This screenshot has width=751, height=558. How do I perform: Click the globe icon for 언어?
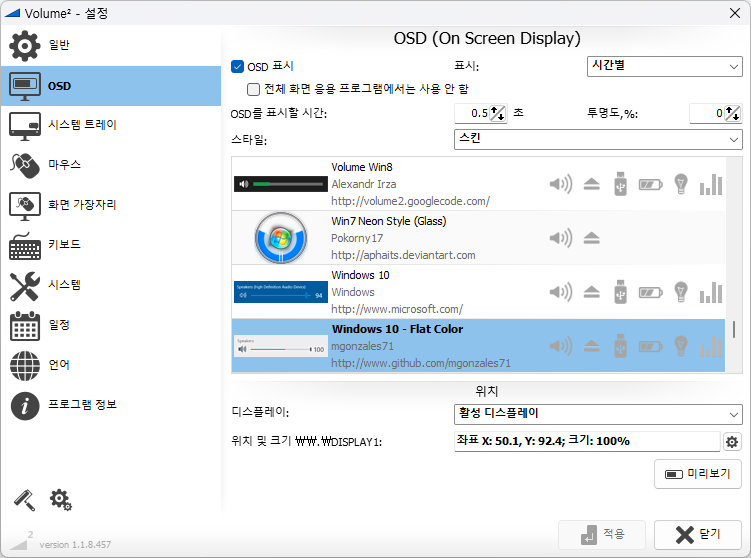(24, 366)
